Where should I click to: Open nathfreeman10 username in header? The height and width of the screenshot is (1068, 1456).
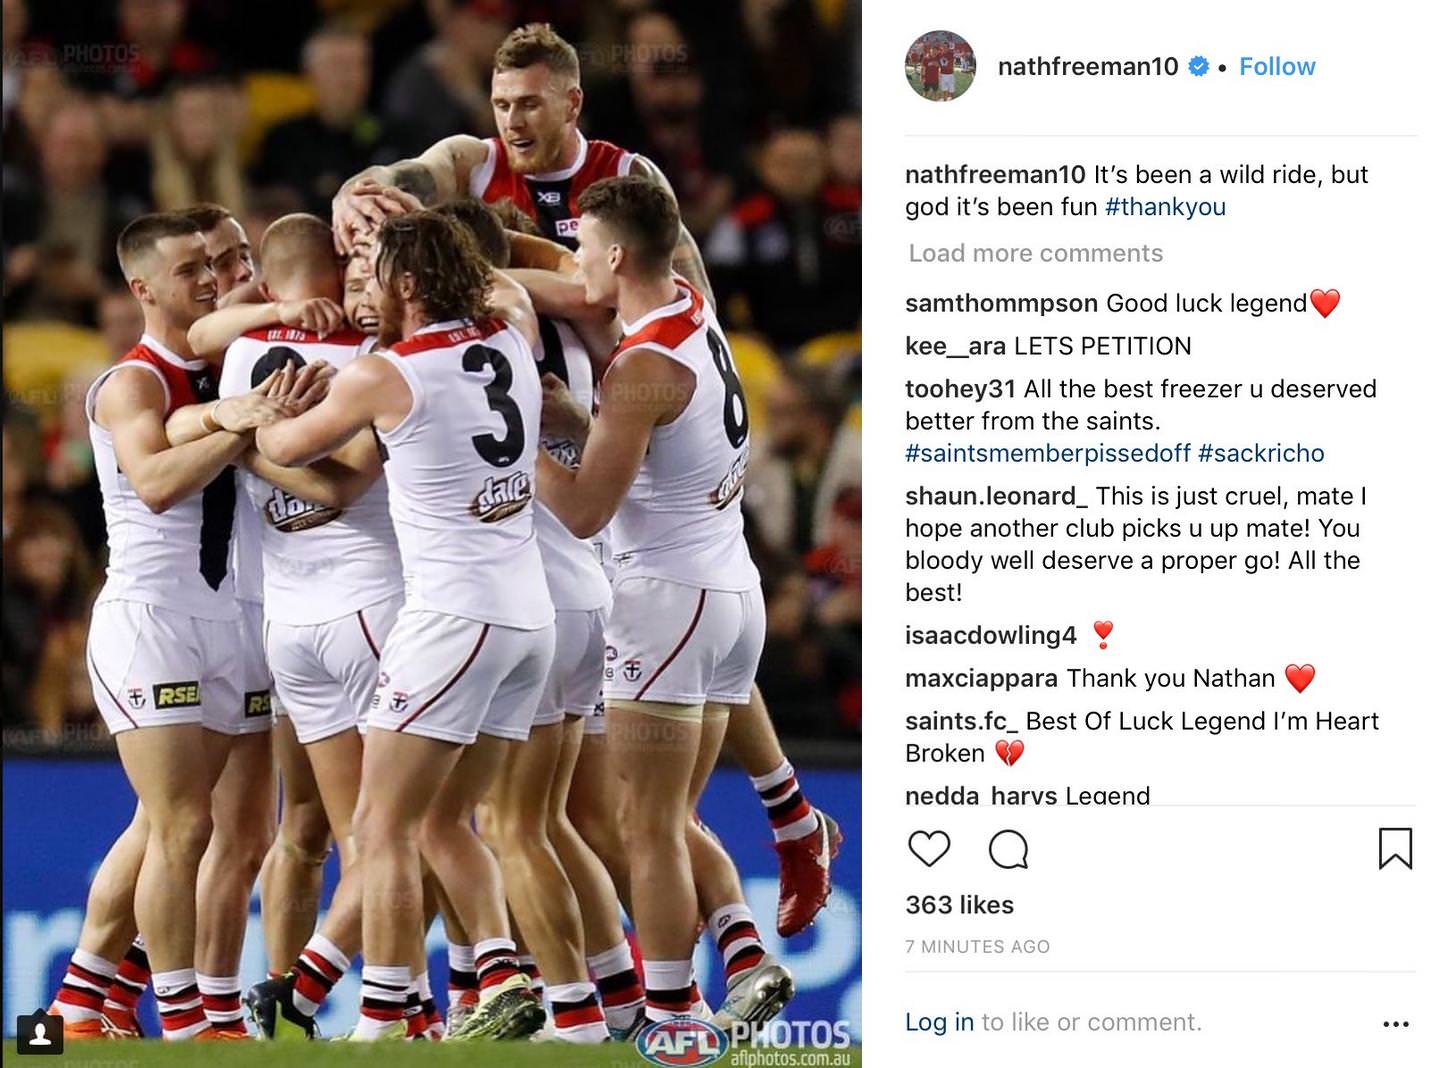pos(1088,66)
